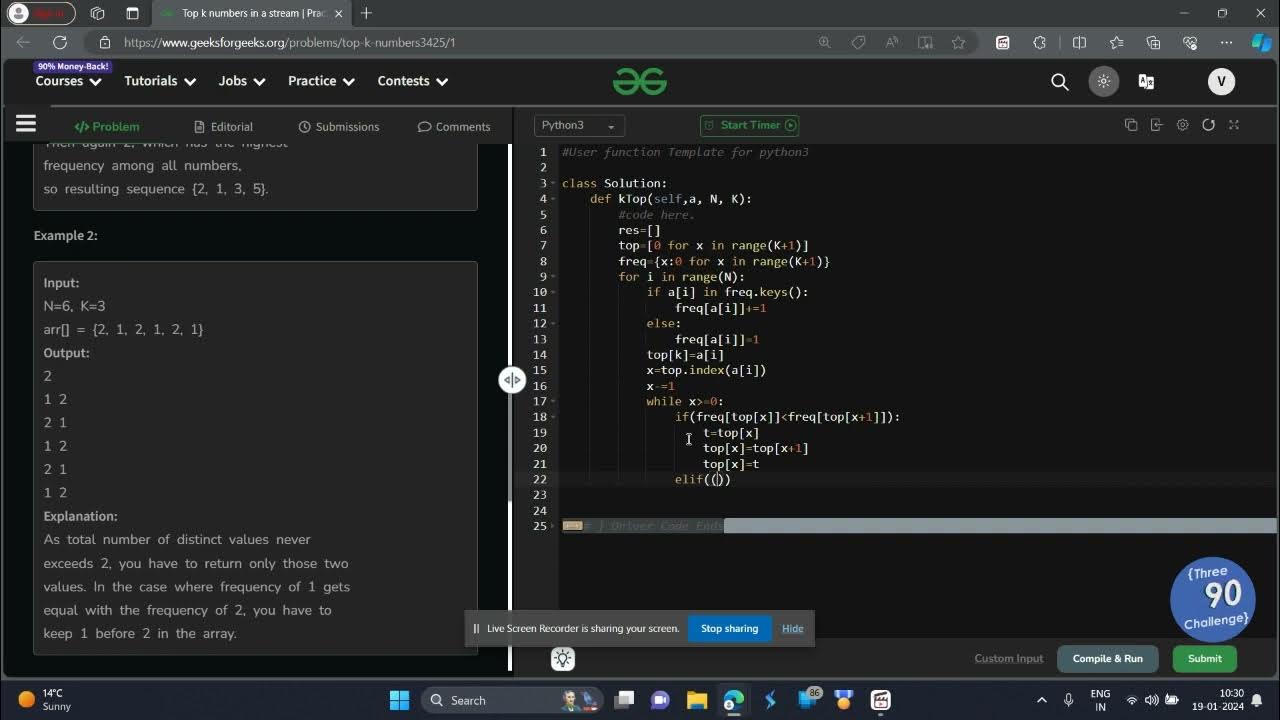1280x720 pixels.
Task: Switch to the Problem tab
Action: pyautogui.click(x=107, y=127)
